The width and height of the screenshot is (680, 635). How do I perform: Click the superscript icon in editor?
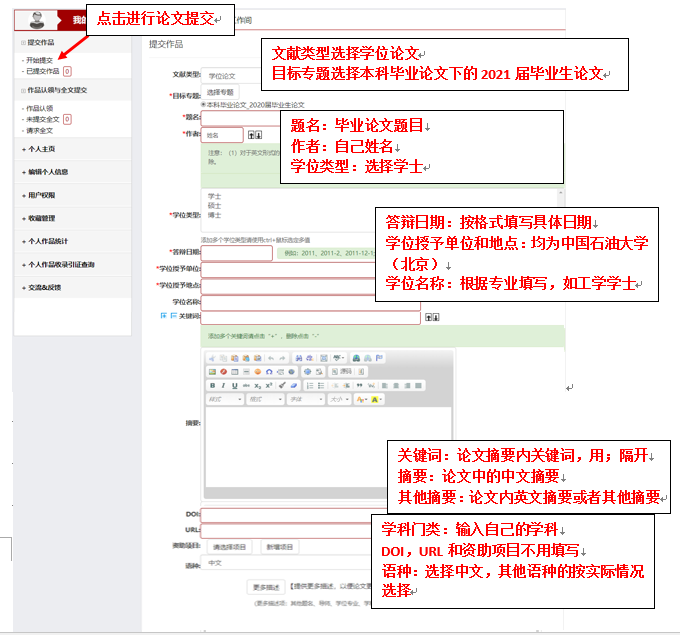pyautogui.click(x=268, y=385)
